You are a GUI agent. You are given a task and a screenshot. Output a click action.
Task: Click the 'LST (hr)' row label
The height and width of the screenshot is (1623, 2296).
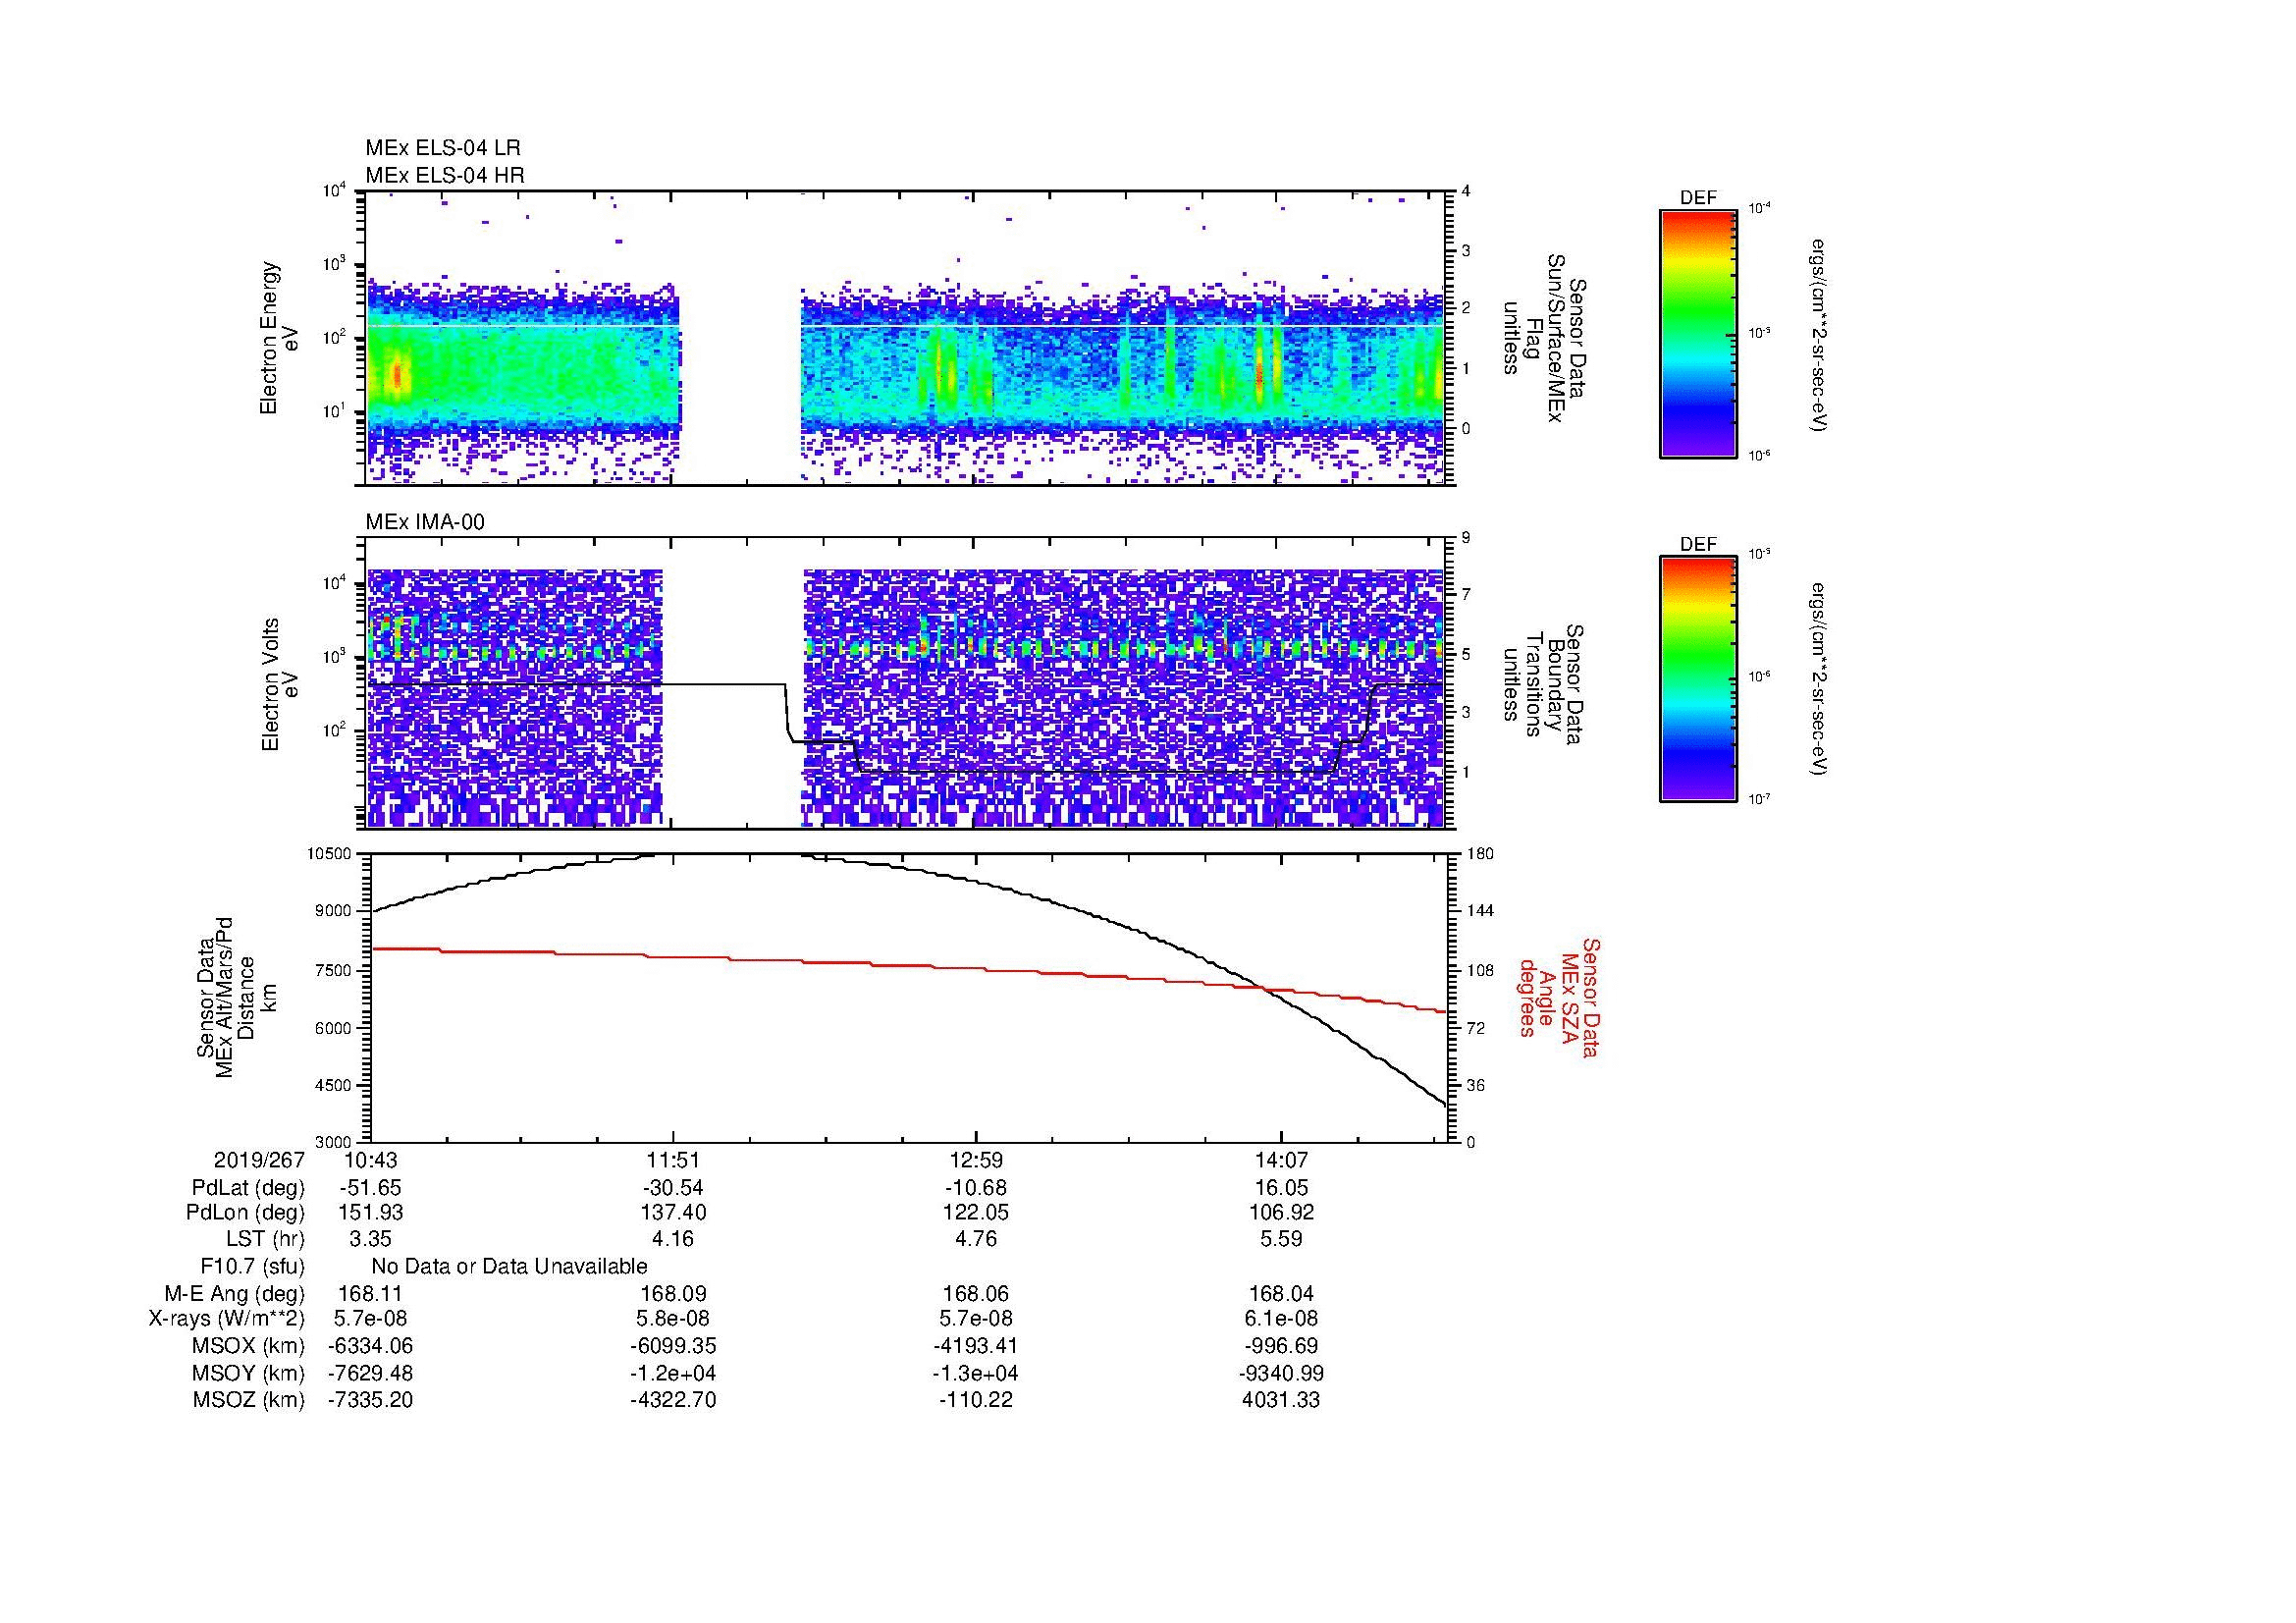[x=265, y=1239]
